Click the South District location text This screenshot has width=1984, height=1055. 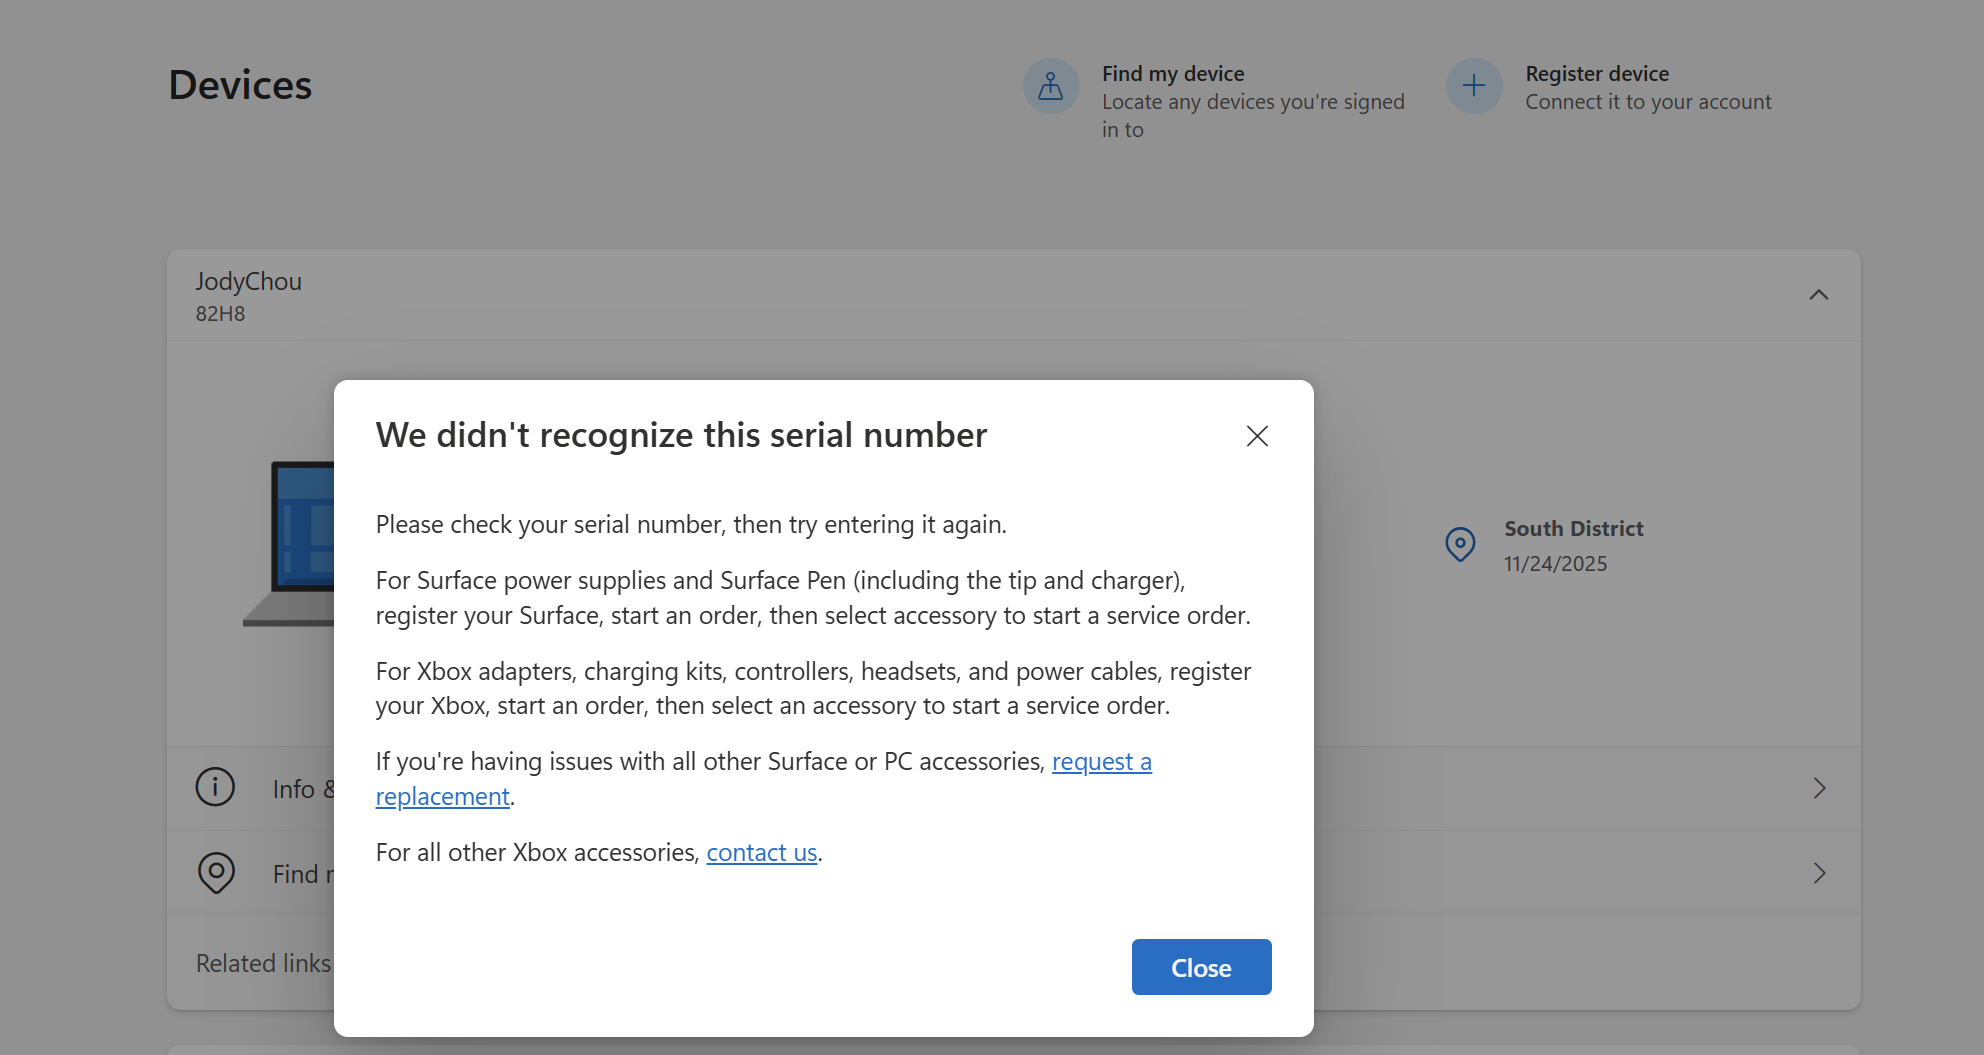coord(1574,529)
